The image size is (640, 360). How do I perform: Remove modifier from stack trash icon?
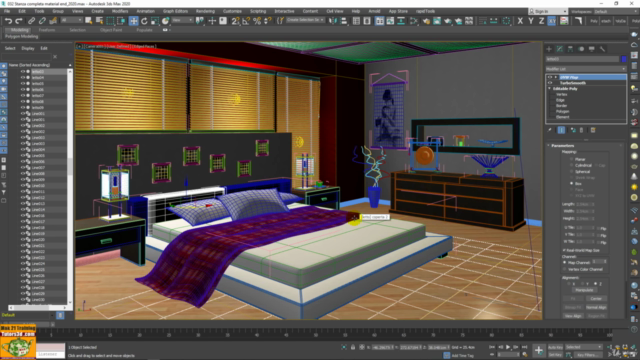click(x=582, y=130)
